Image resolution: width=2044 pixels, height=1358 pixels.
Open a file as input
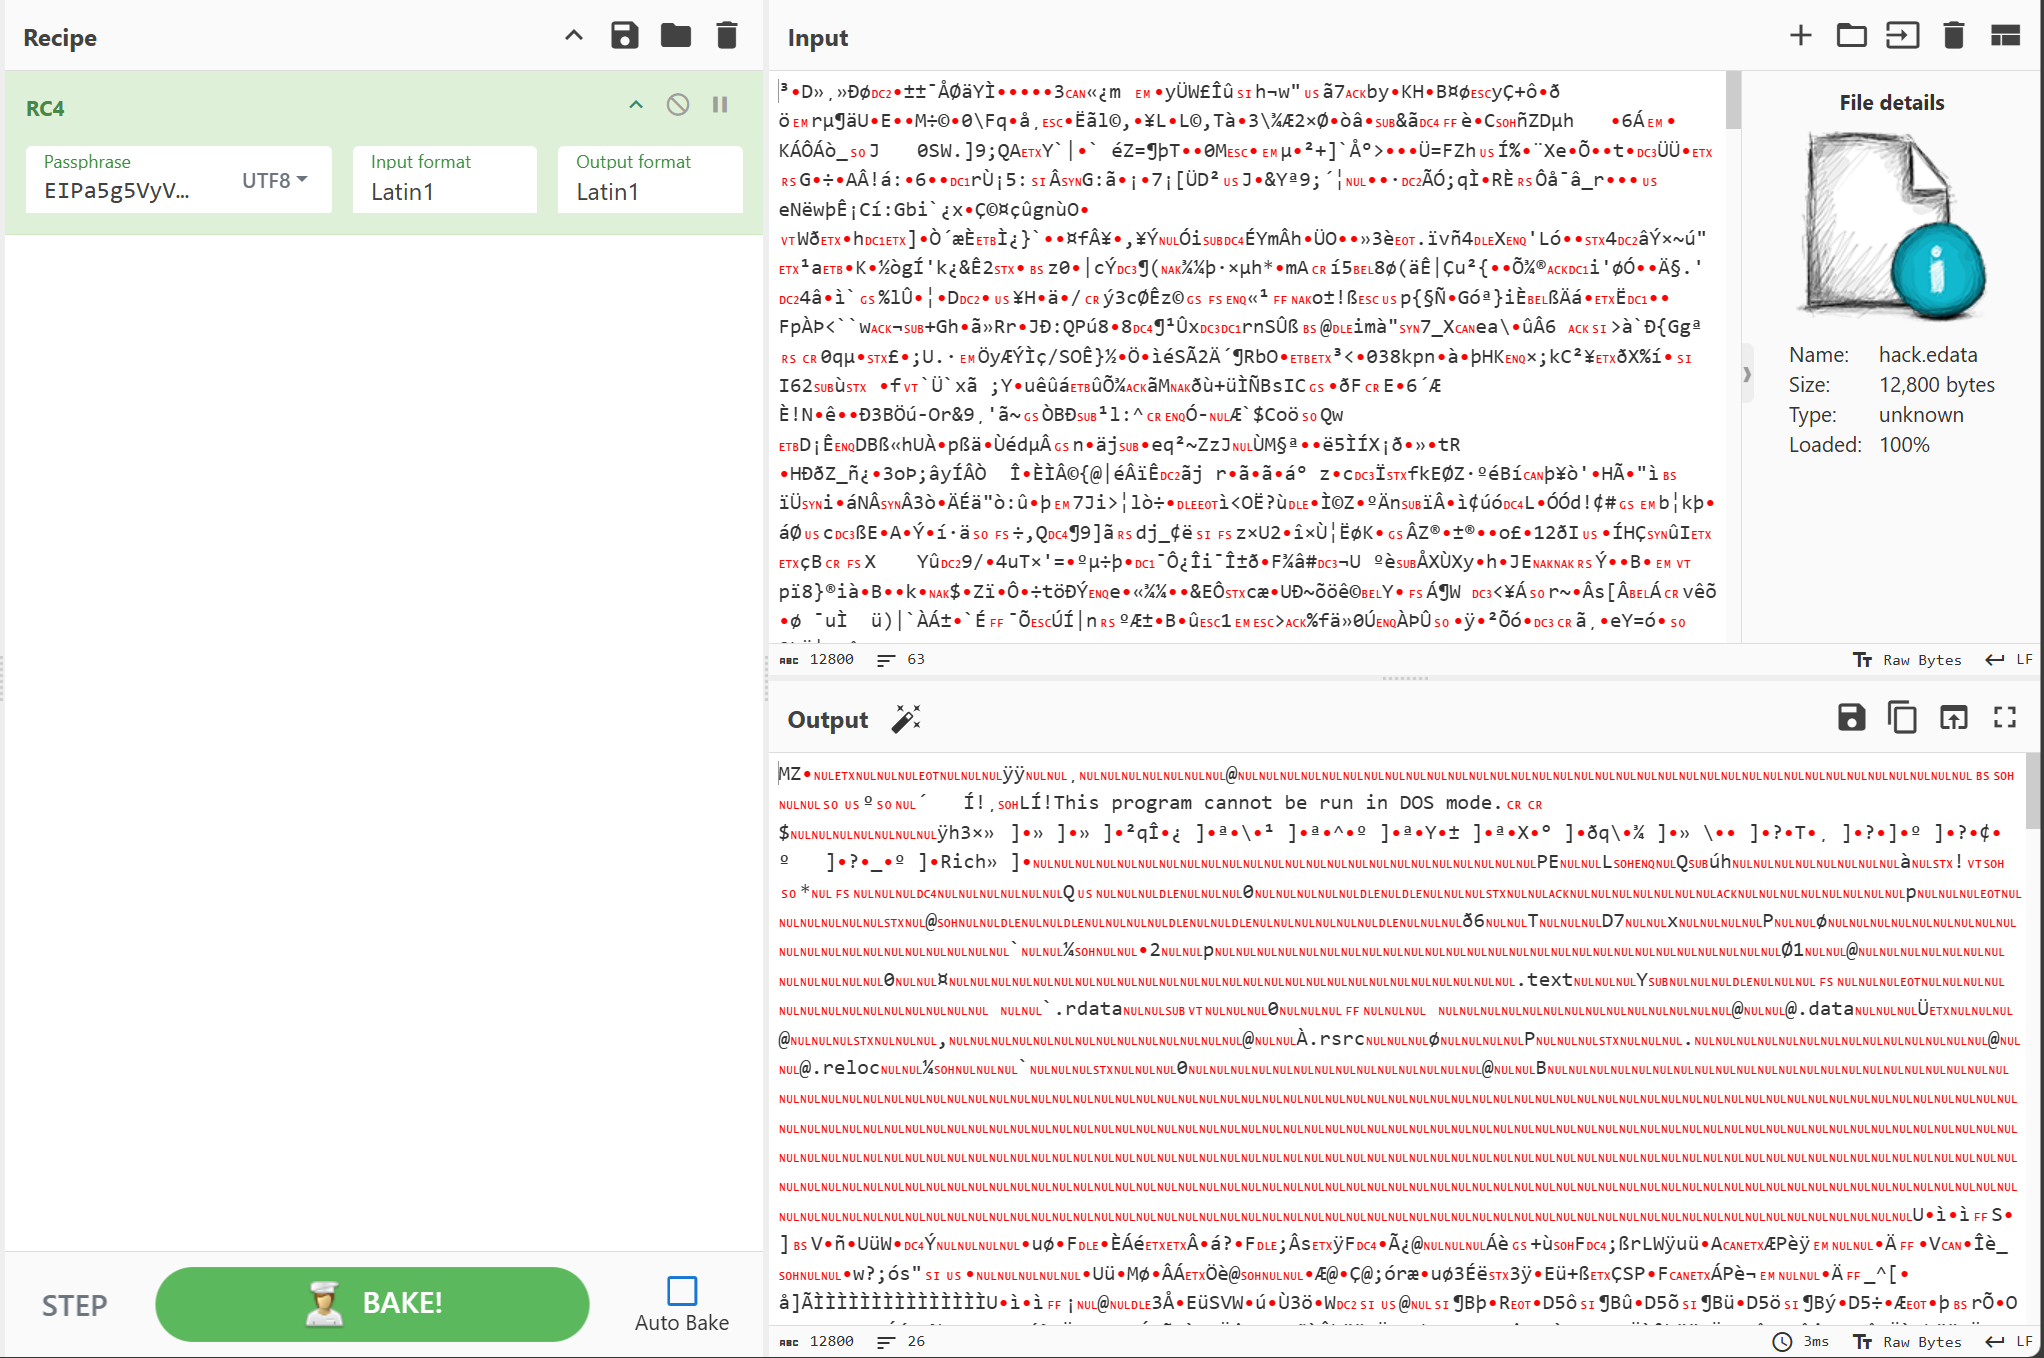1902,36
